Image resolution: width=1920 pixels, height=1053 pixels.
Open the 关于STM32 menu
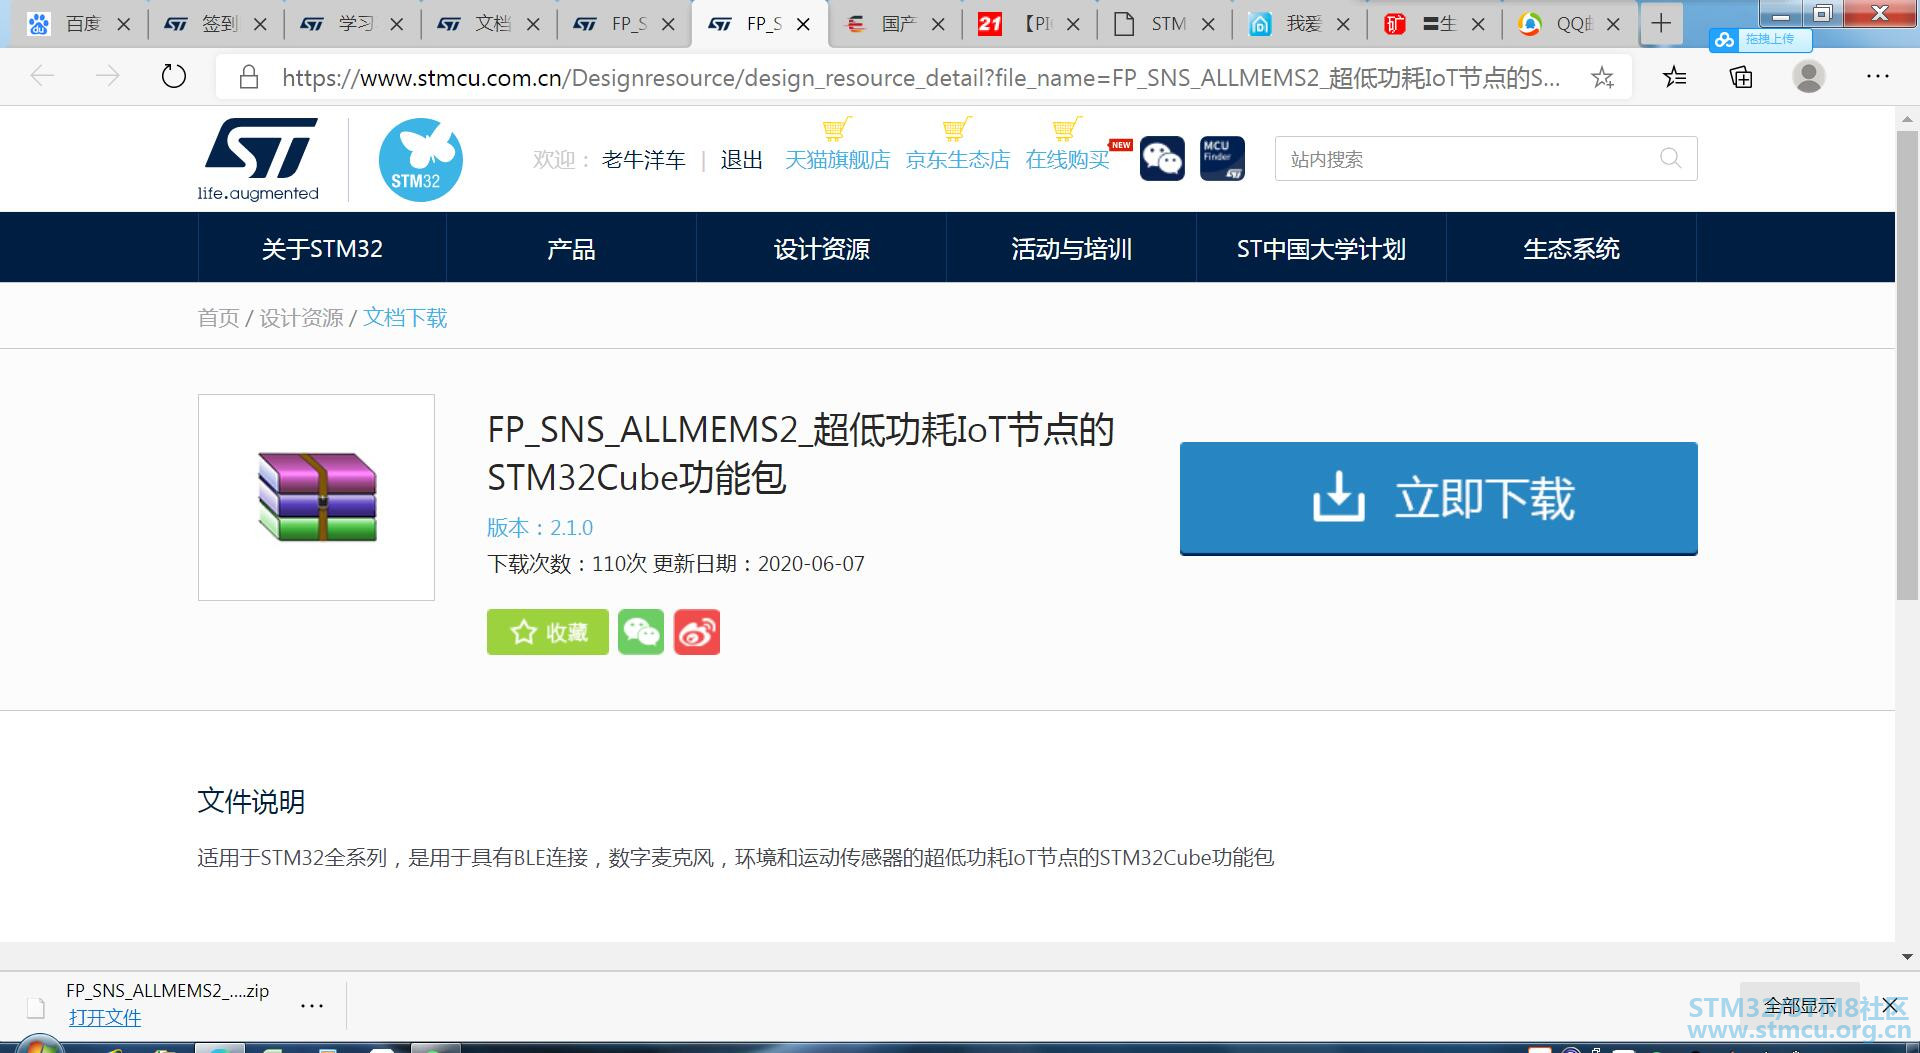click(322, 248)
